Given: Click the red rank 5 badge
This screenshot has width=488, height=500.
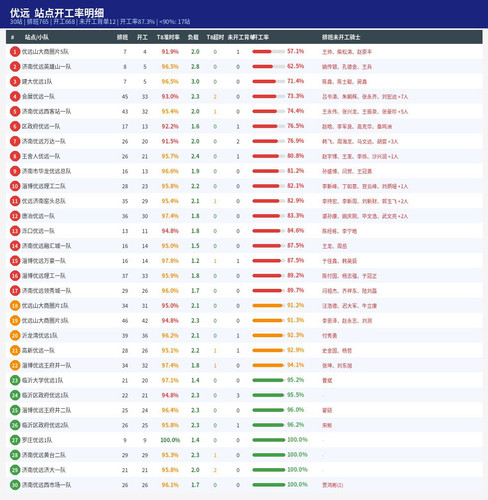Looking at the screenshot, I should (15, 111).
